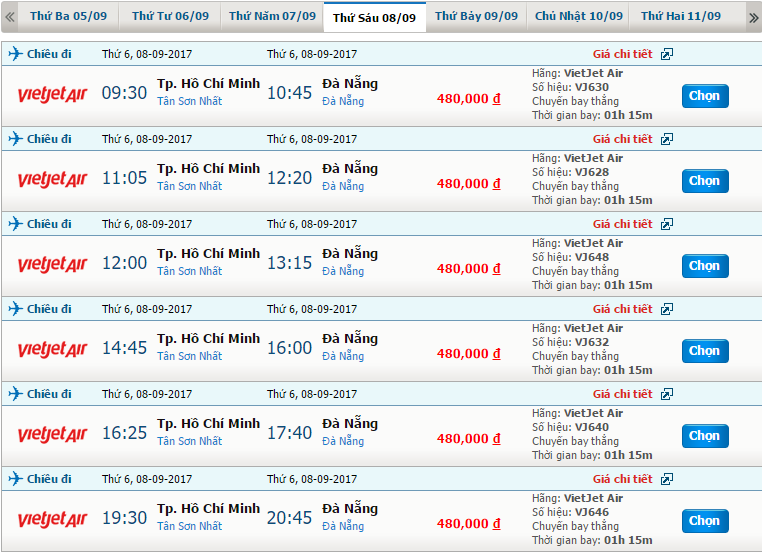Open Giá chi tiết link for VJ640
This screenshot has width=762, height=552.
623,394
